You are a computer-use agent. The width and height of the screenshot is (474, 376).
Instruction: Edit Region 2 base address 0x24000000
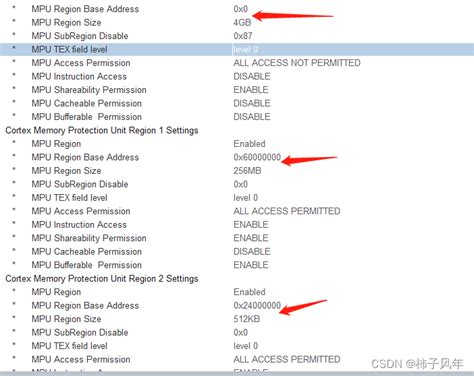[x=257, y=305]
